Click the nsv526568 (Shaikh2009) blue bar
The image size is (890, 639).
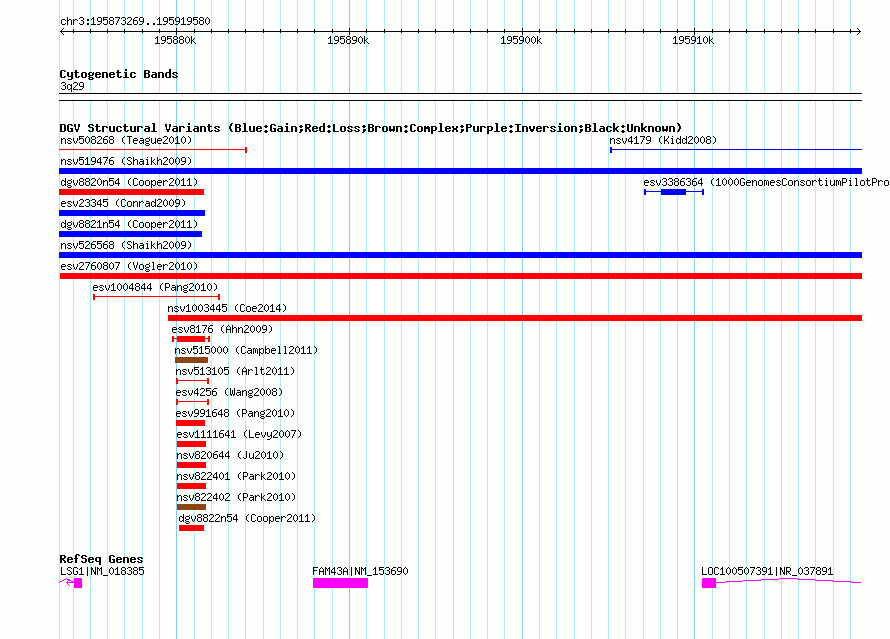460,255
